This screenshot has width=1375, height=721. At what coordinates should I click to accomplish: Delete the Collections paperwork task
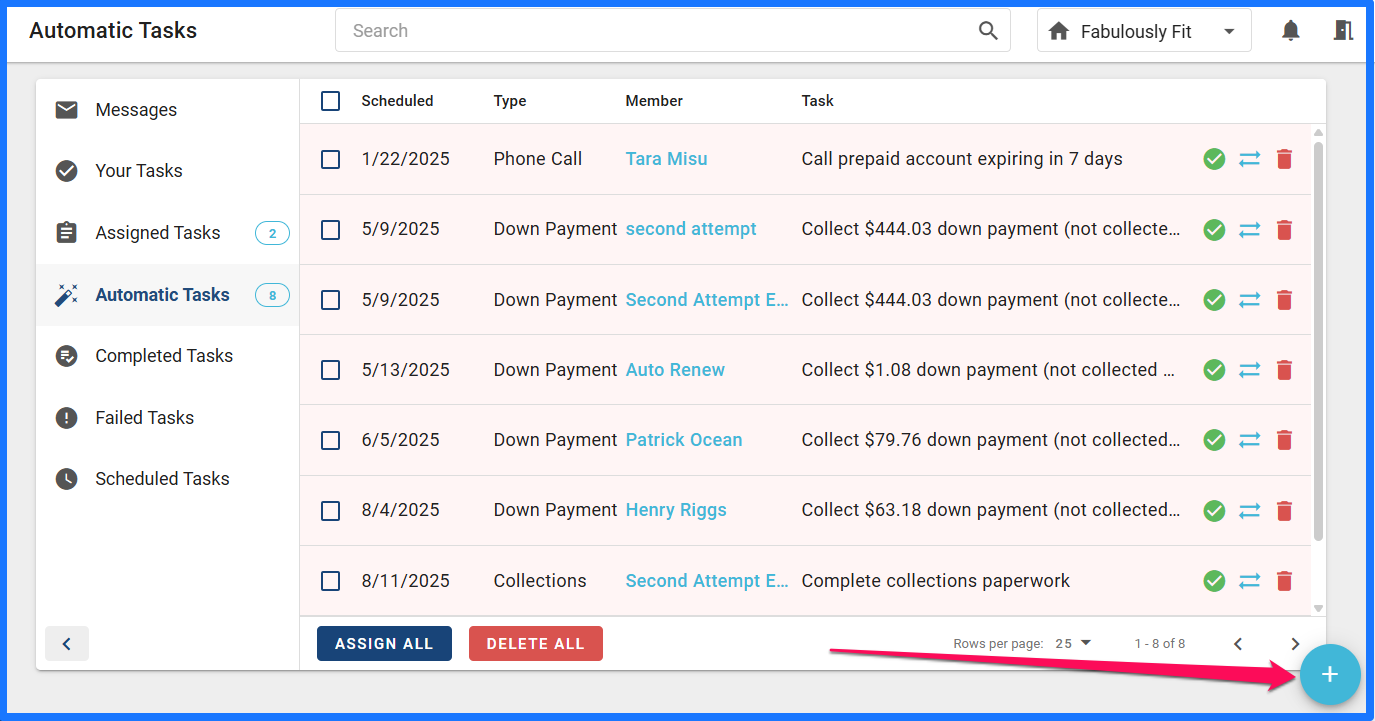(x=1285, y=581)
